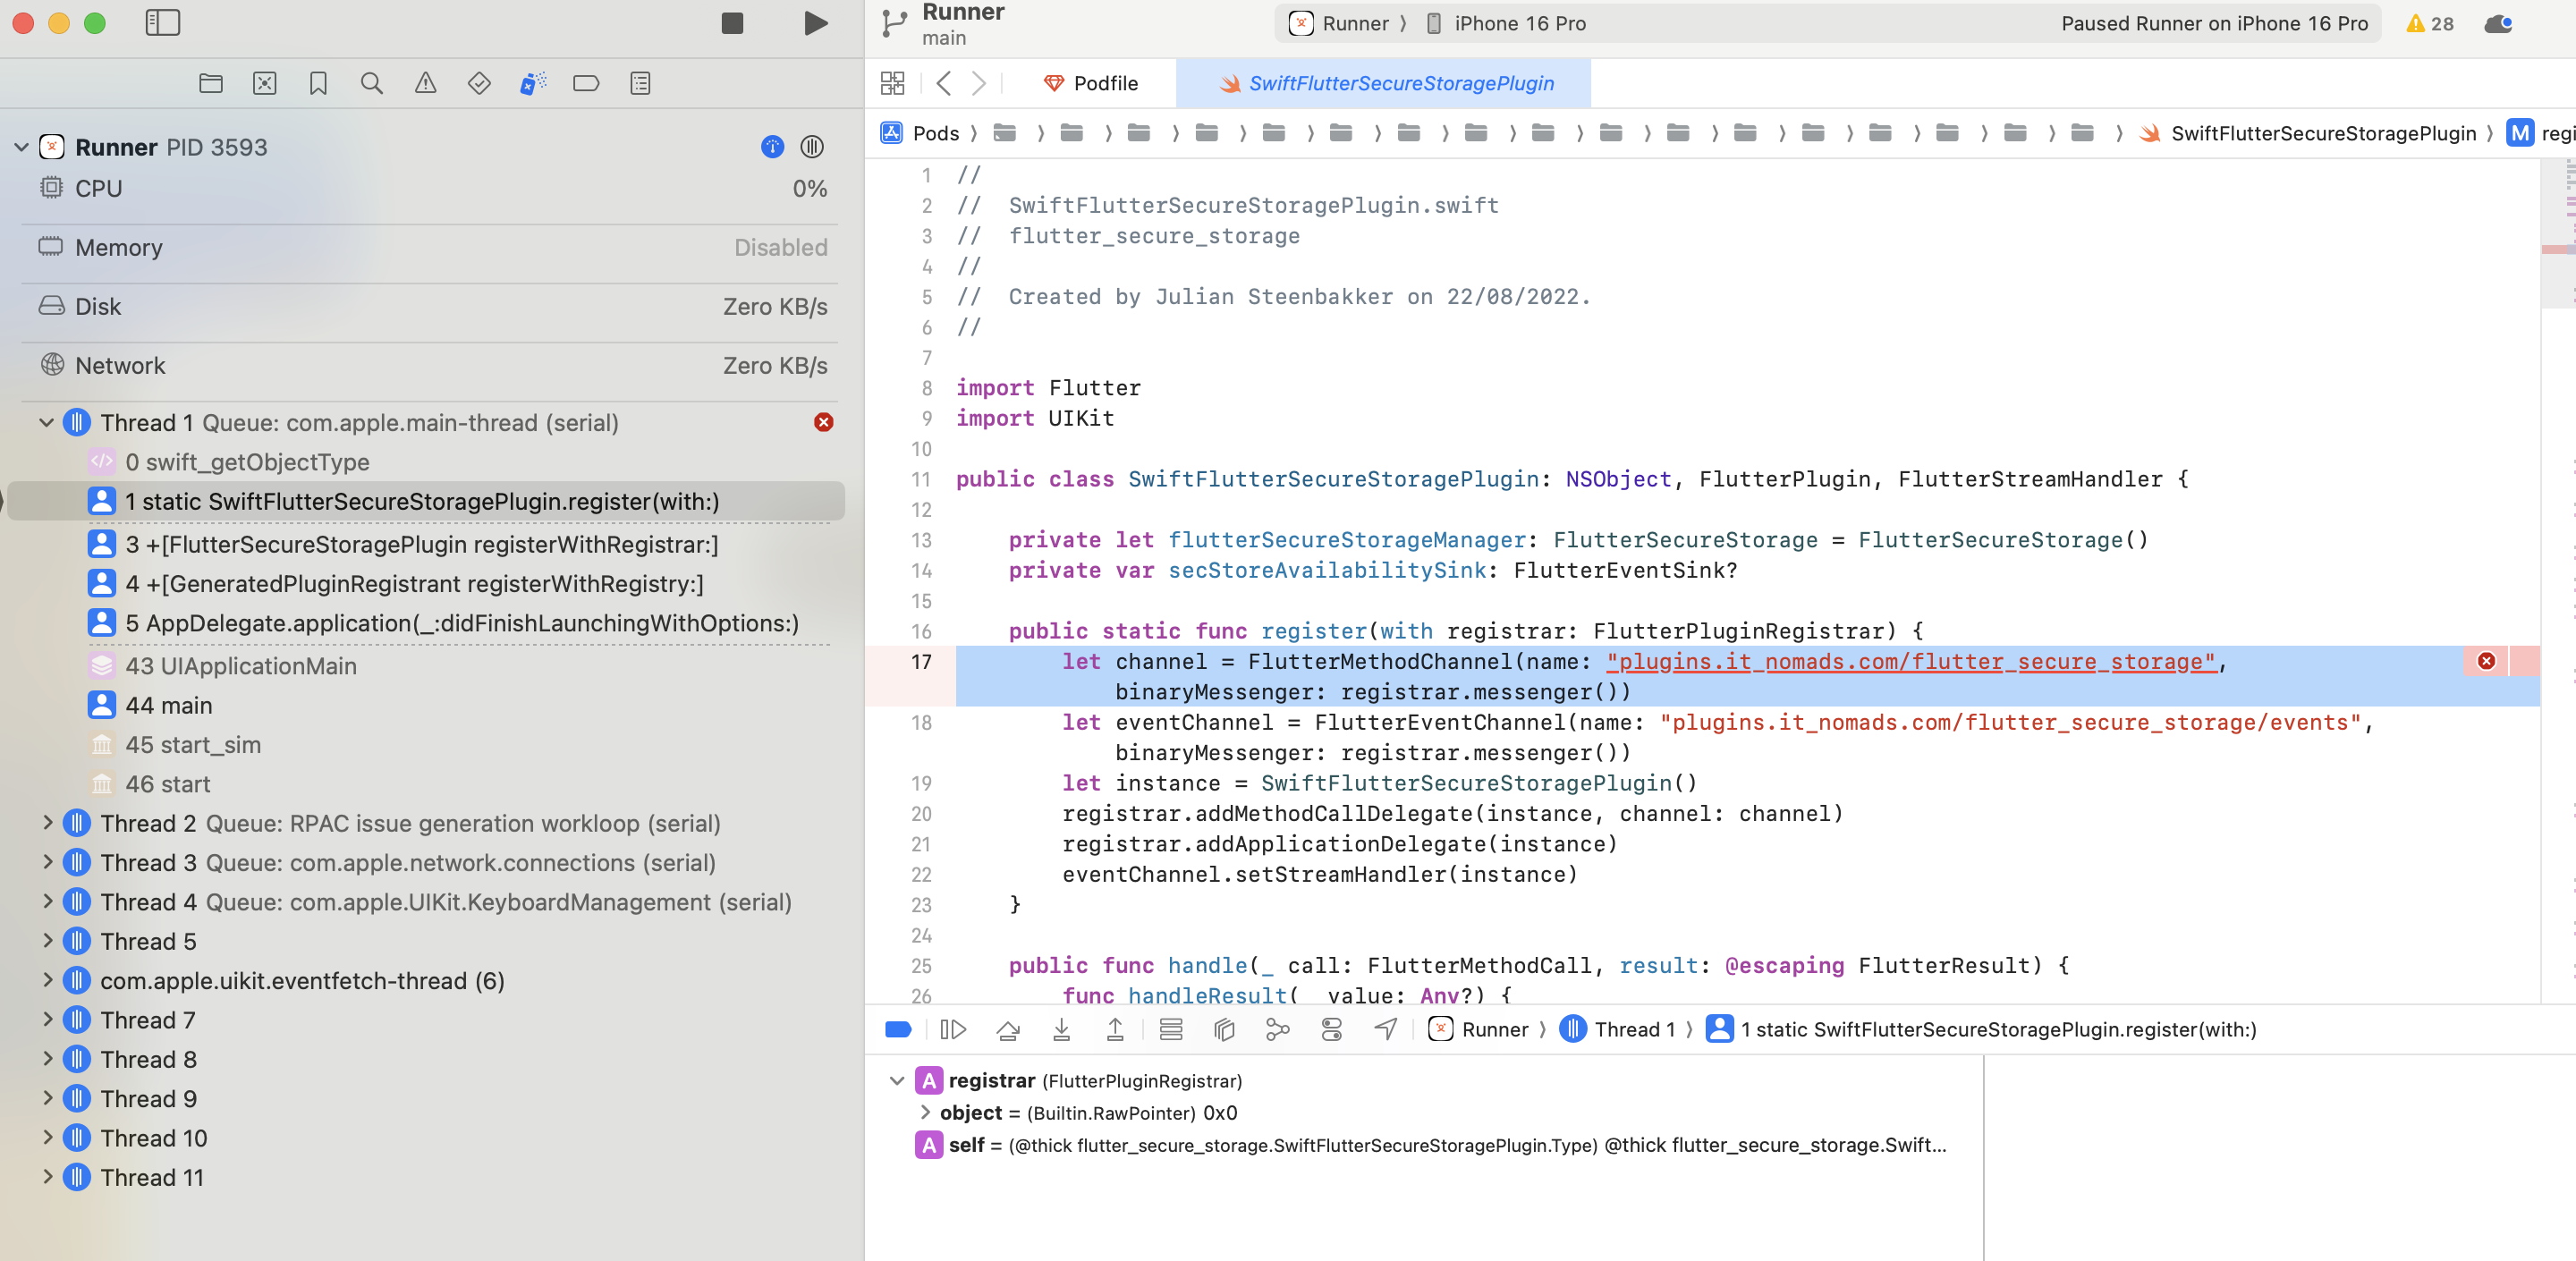Select the Runner scheme in toolbar
This screenshot has height=1261, width=2576.
pyautogui.click(x=1340, y=23)
